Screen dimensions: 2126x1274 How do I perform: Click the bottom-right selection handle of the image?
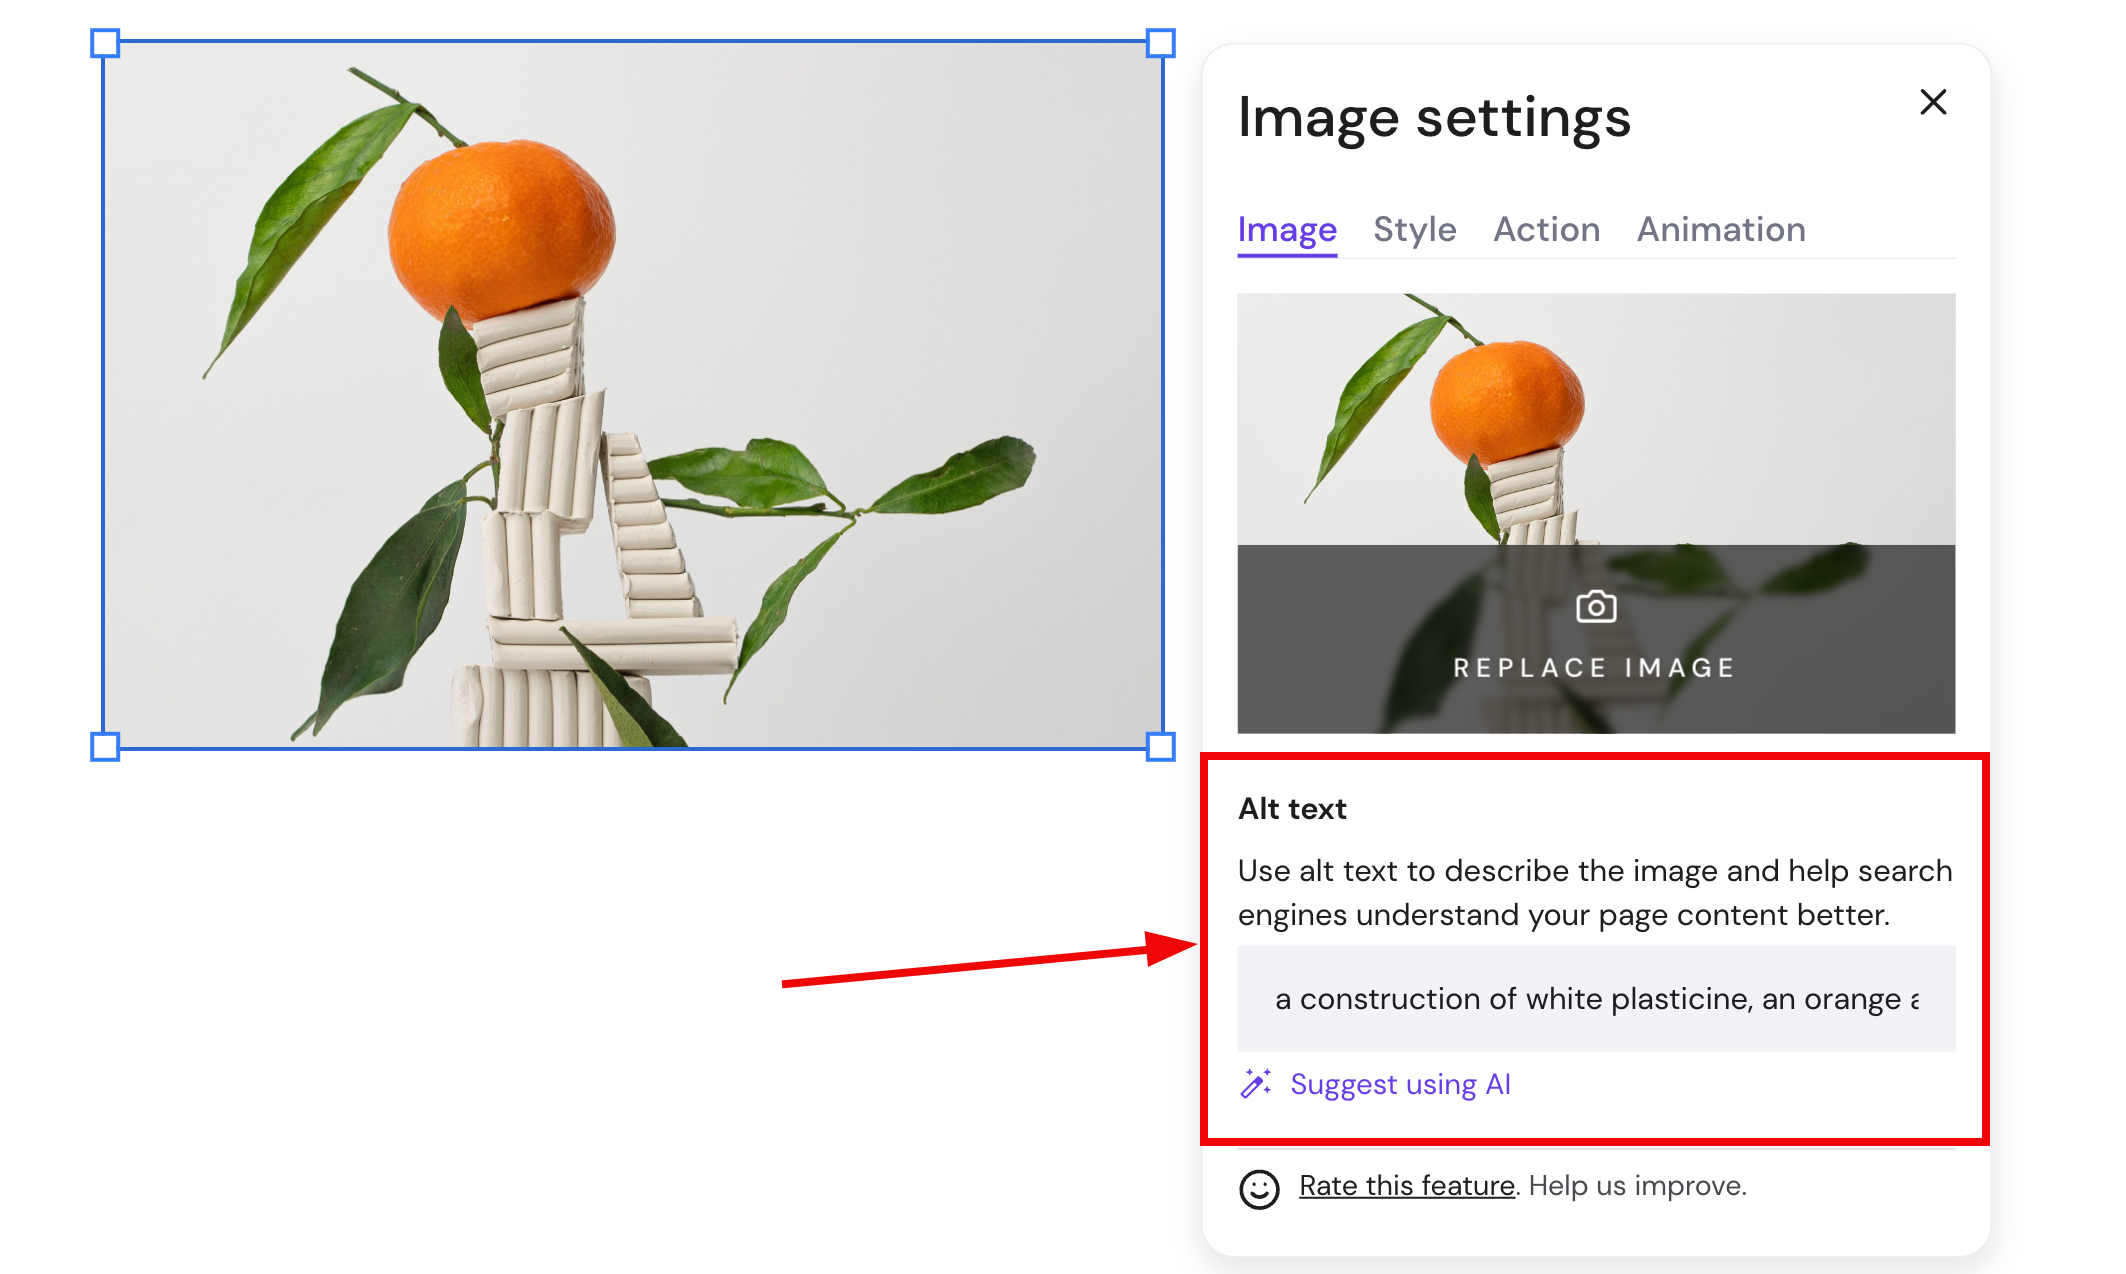[x=1159, y=745]
